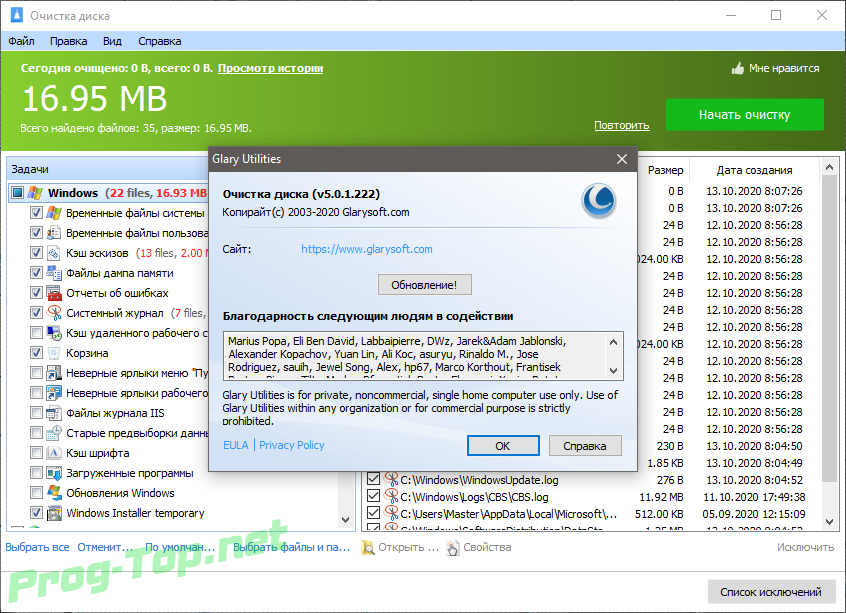Click the invalid Start menu shortcuts icon
The width and height of the screenshot is (846, 613).
(54, 373)
